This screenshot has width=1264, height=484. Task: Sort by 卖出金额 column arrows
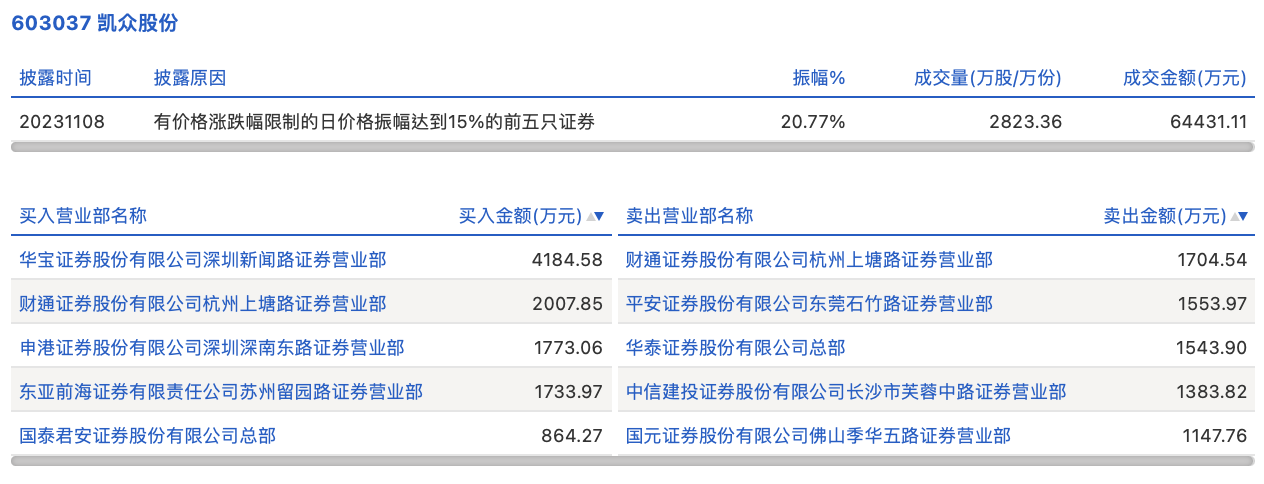[x=1240, y=216]
